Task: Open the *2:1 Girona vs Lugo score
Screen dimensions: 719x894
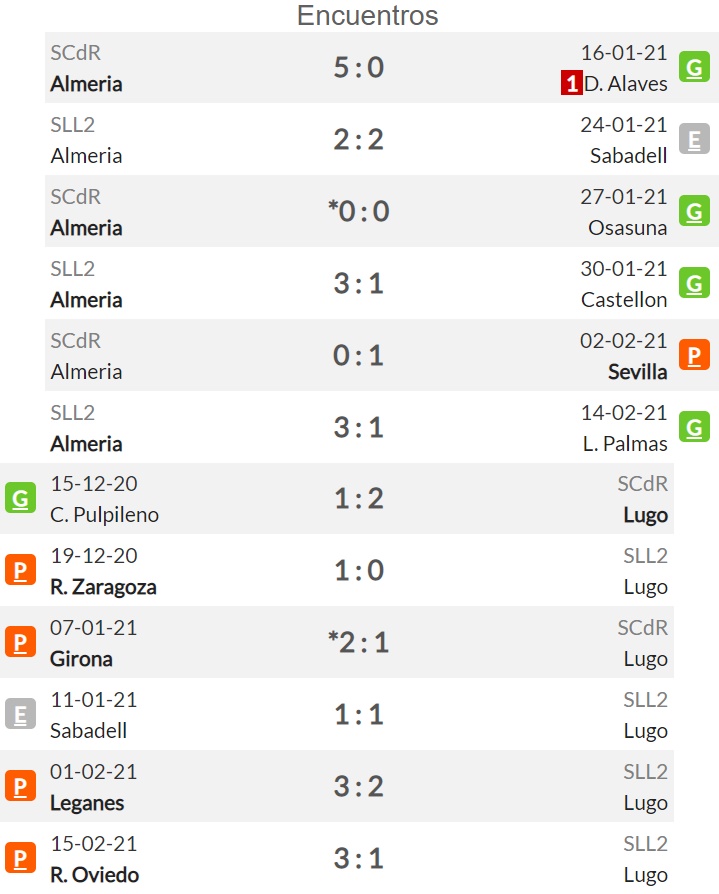Action: [x=359, y=643]
